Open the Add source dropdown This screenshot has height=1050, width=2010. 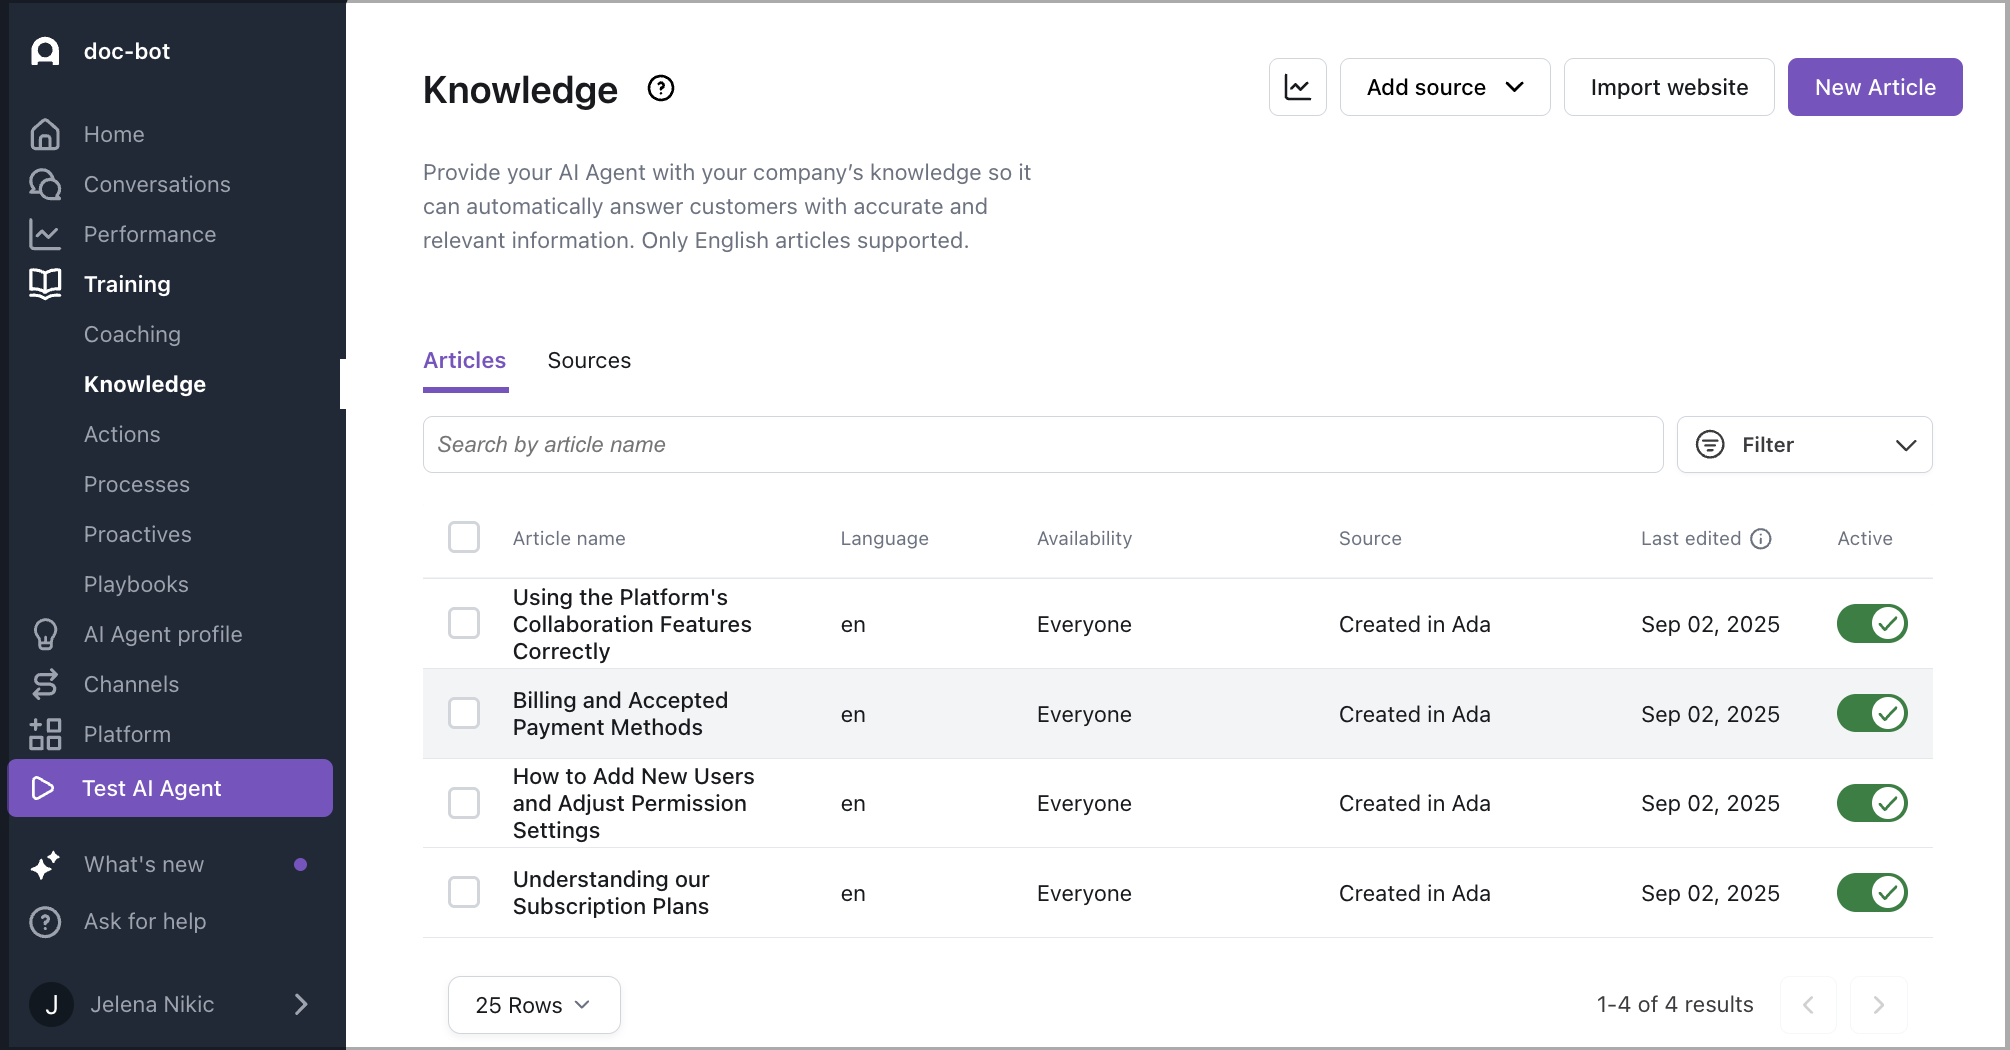point(1443,87)
